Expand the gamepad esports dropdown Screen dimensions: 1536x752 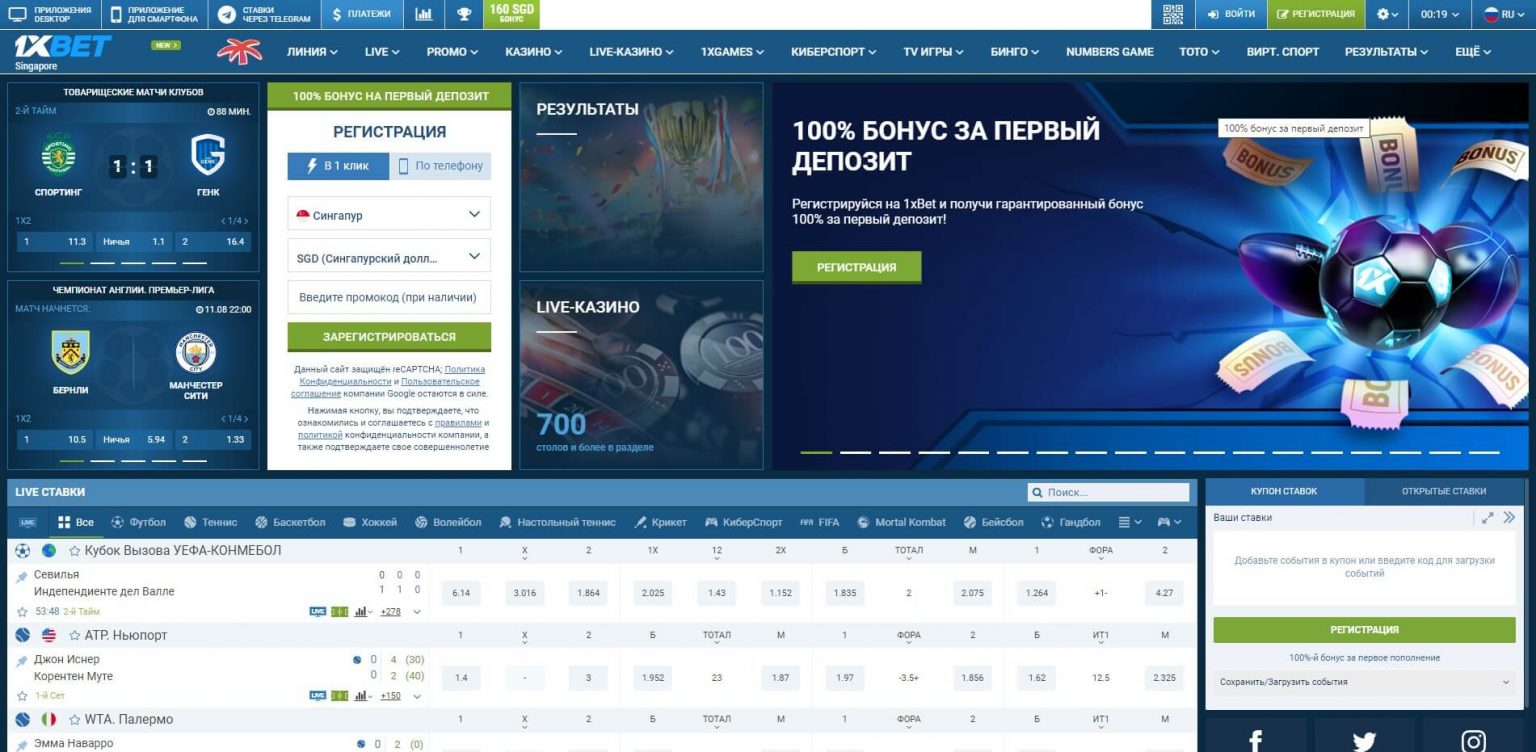tap(1169, 522)
